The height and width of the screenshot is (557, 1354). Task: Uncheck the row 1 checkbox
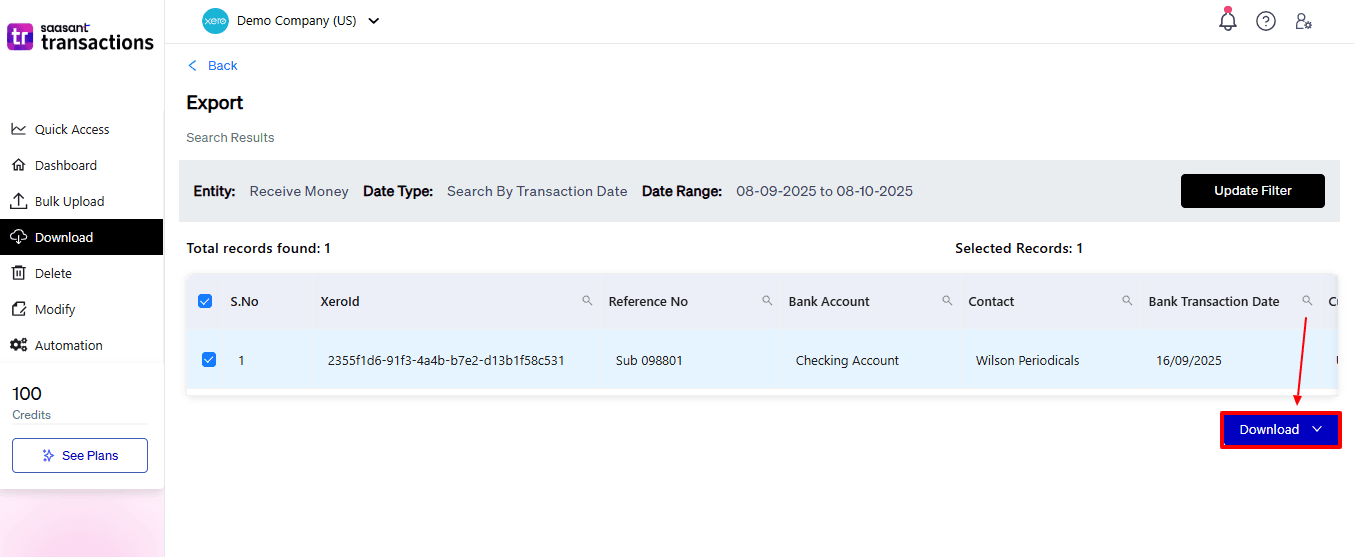click(209, 360)
